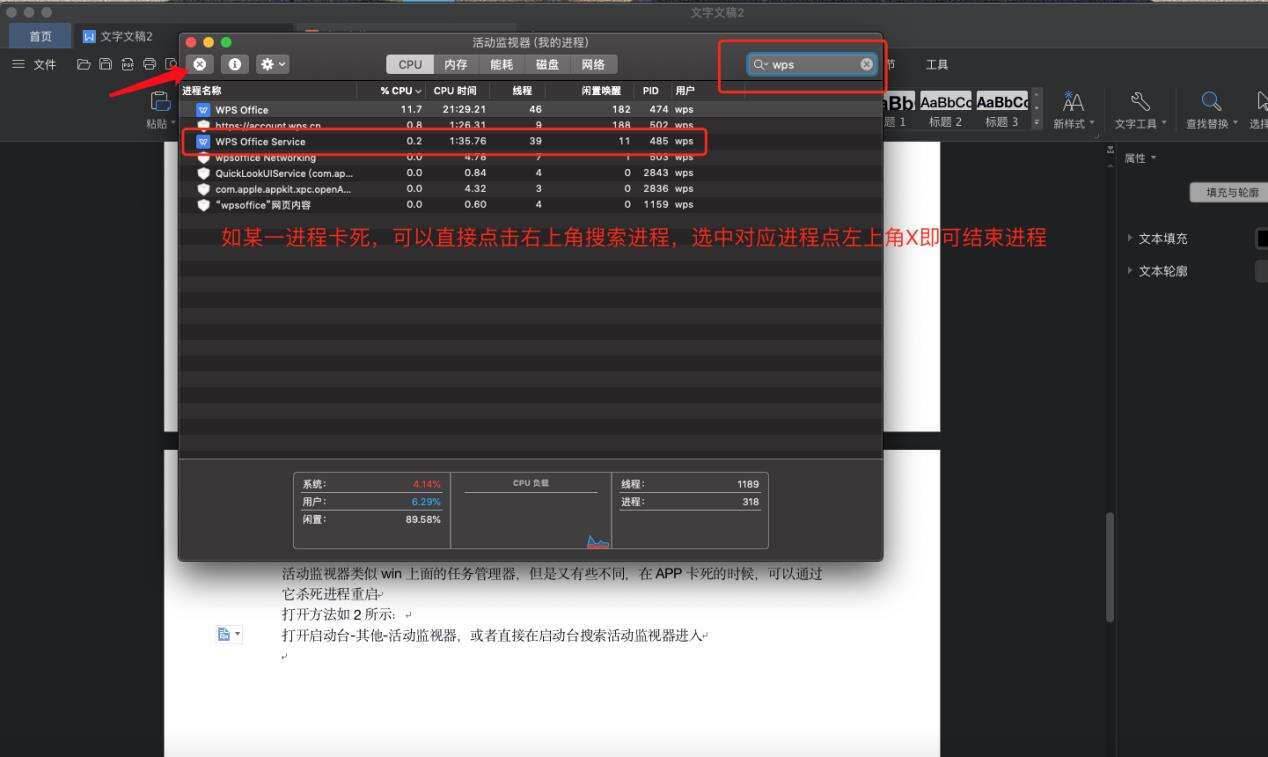Screen dimensions: 1268x757
Task: Switch to the 磁盘 tab
Action: tap(547, 64)
